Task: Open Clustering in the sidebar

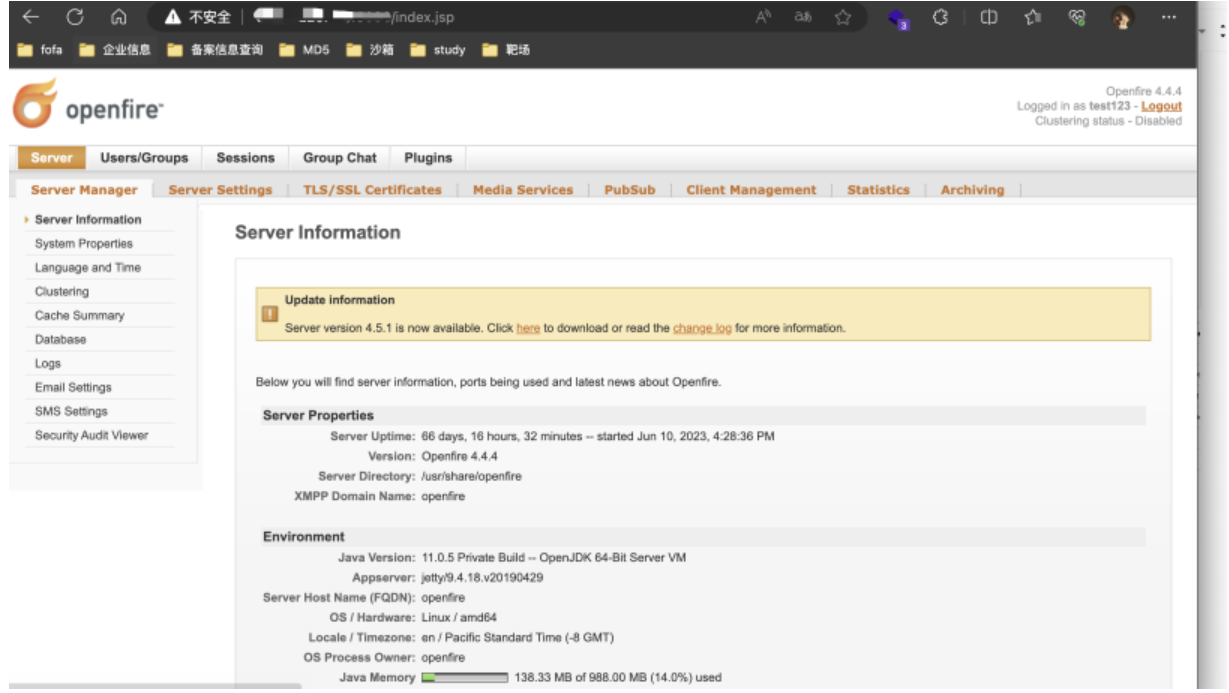Action: (x=62, y=292)
